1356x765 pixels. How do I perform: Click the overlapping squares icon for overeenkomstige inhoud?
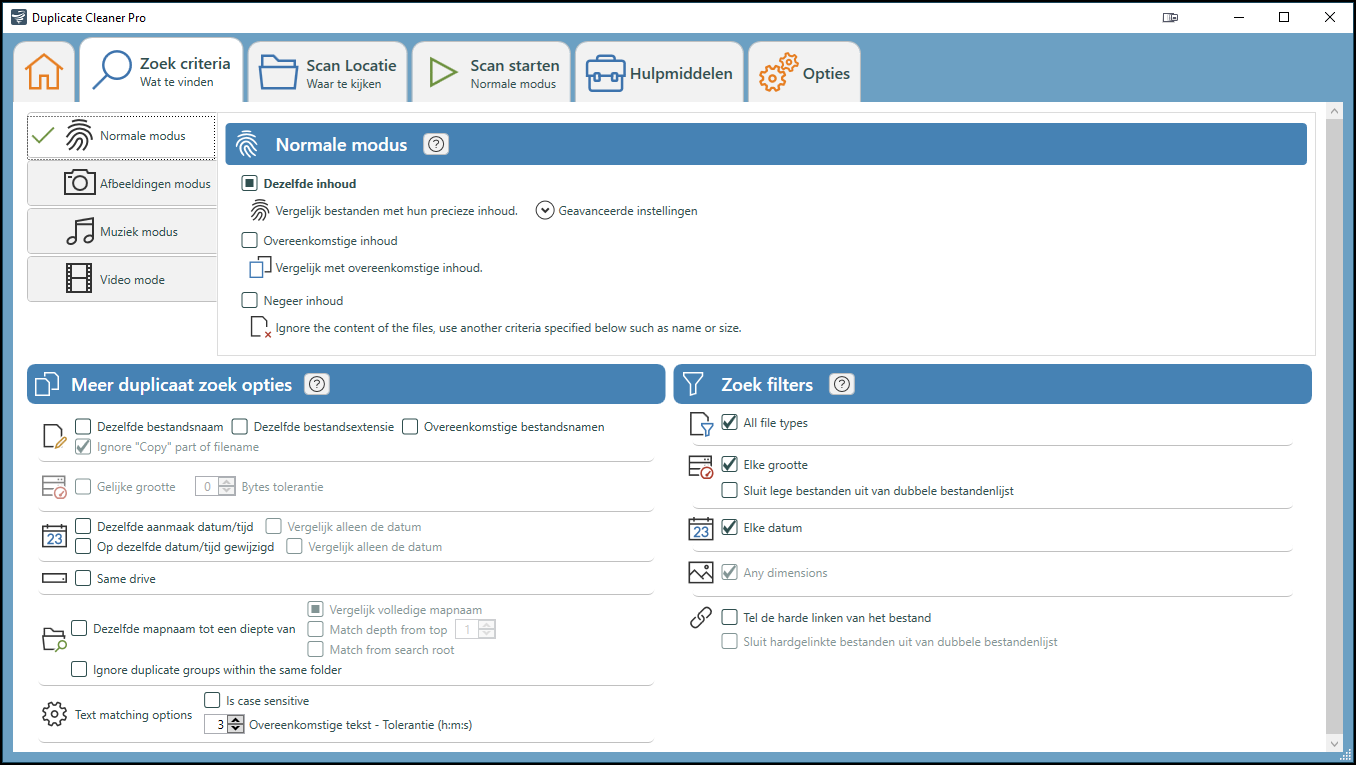pyautogui.click(x=260, y=267)
